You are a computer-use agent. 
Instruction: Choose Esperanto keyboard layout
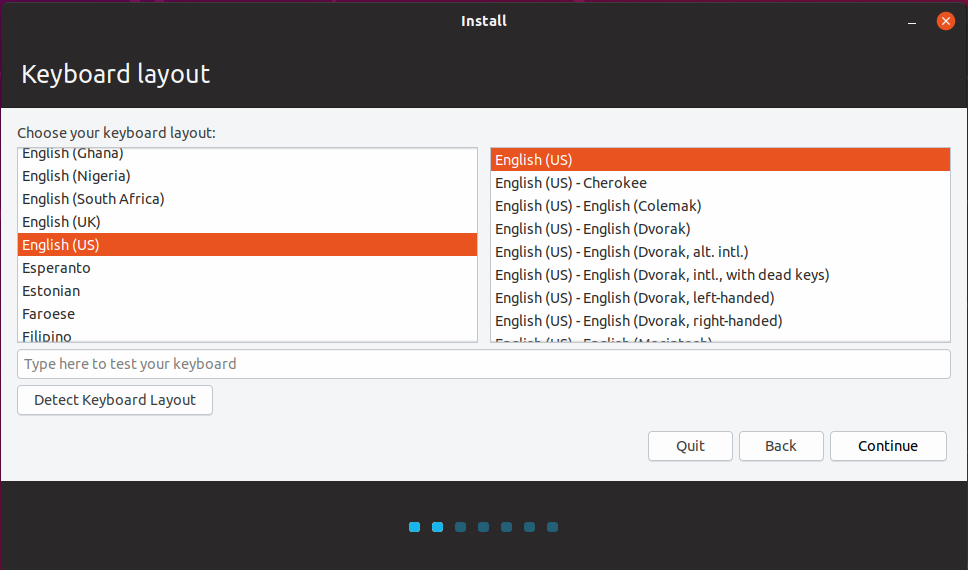point(56,268)
